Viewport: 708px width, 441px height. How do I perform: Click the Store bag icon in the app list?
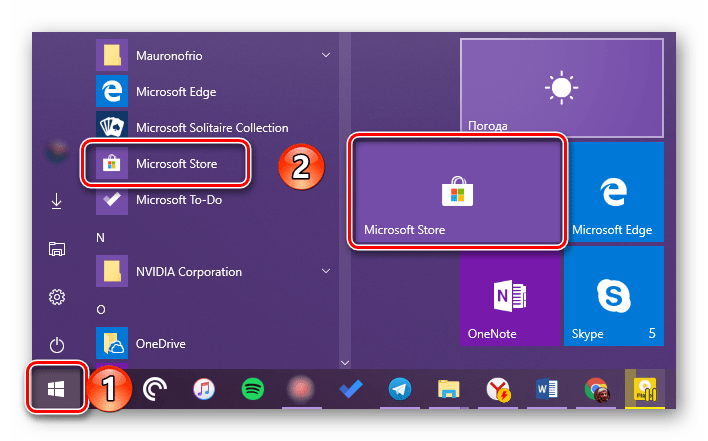112,163
